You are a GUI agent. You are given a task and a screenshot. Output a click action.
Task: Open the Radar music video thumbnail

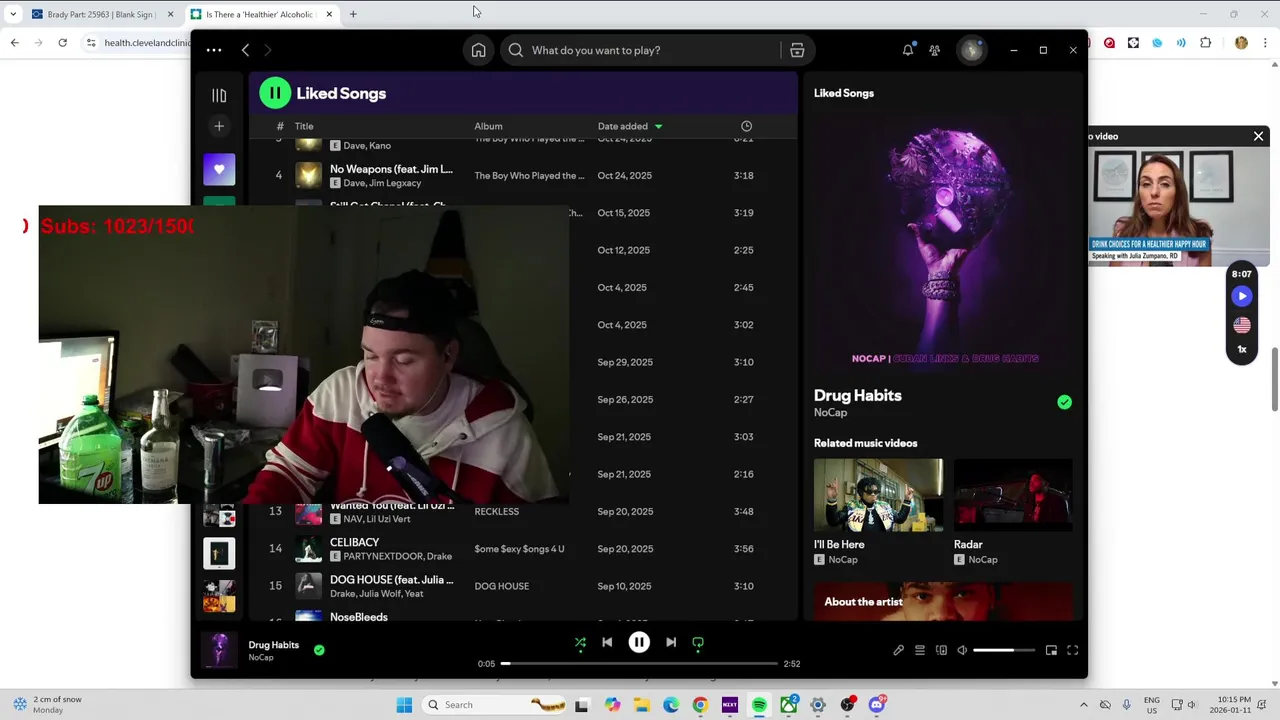point(1013,495)
